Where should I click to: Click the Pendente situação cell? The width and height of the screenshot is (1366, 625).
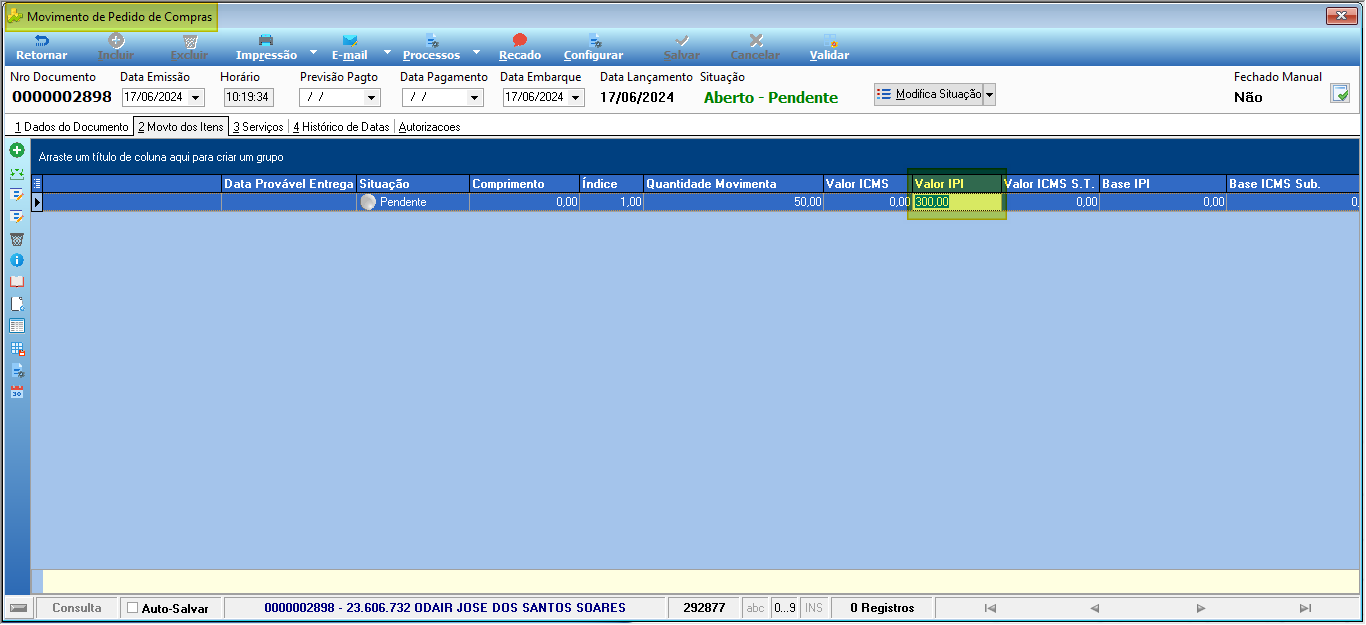[x=413, y=202]
